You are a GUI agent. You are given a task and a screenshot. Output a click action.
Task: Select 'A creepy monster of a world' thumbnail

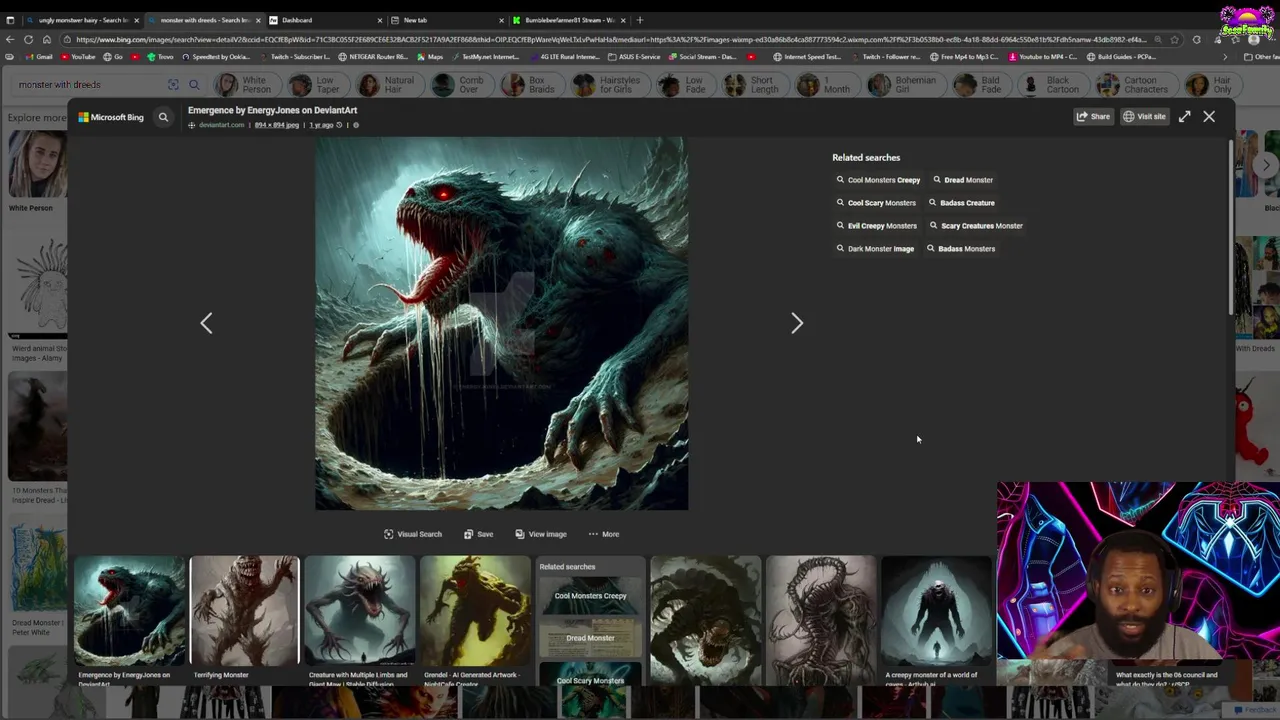936,611
